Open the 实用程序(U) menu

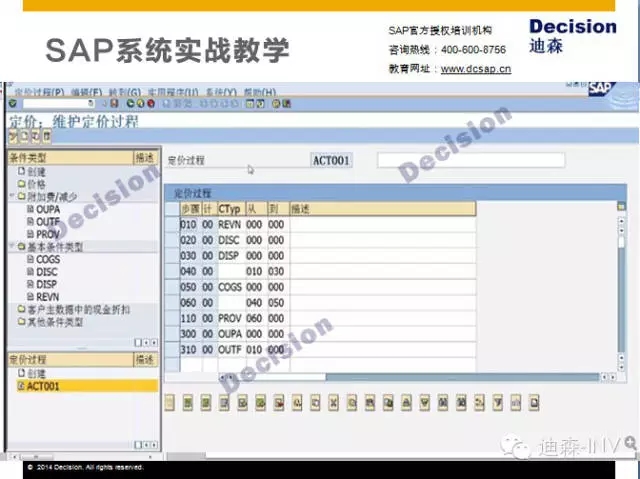click(x=173, y=93)
